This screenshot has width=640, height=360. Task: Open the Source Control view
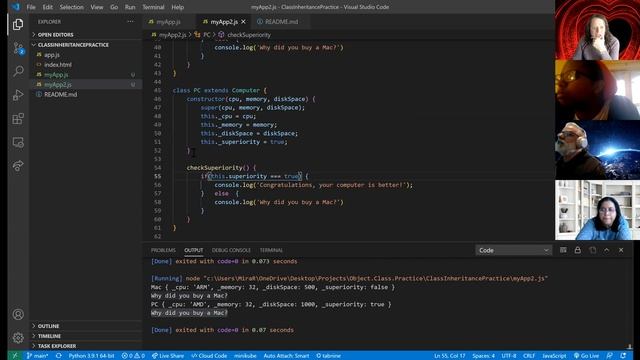coord(18,48)
